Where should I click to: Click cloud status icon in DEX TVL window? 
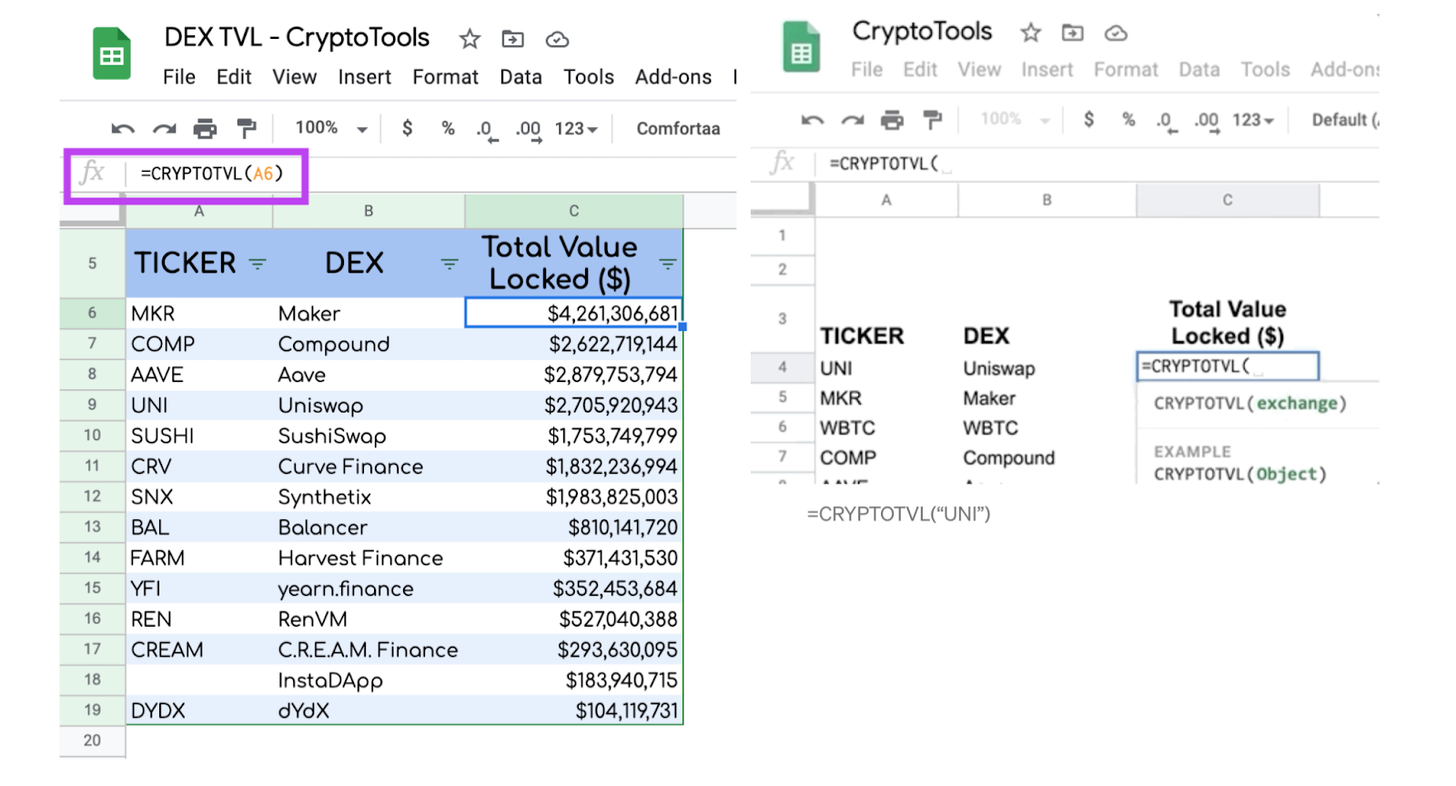pos(557,39)
